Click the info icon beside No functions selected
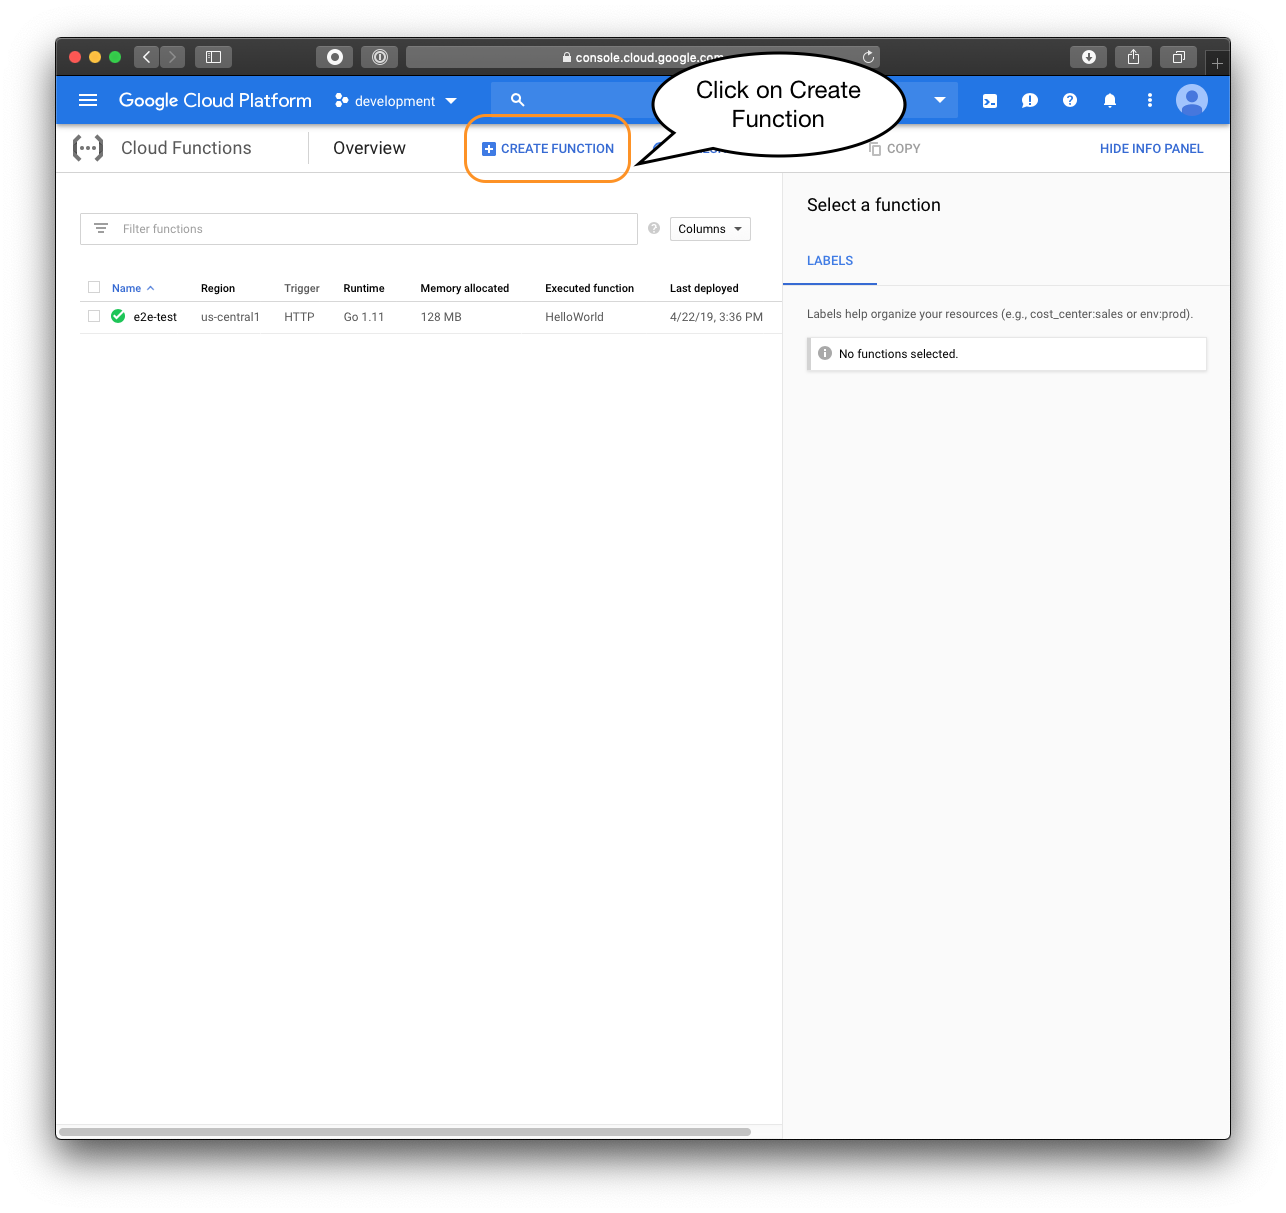 pos(825,353)
